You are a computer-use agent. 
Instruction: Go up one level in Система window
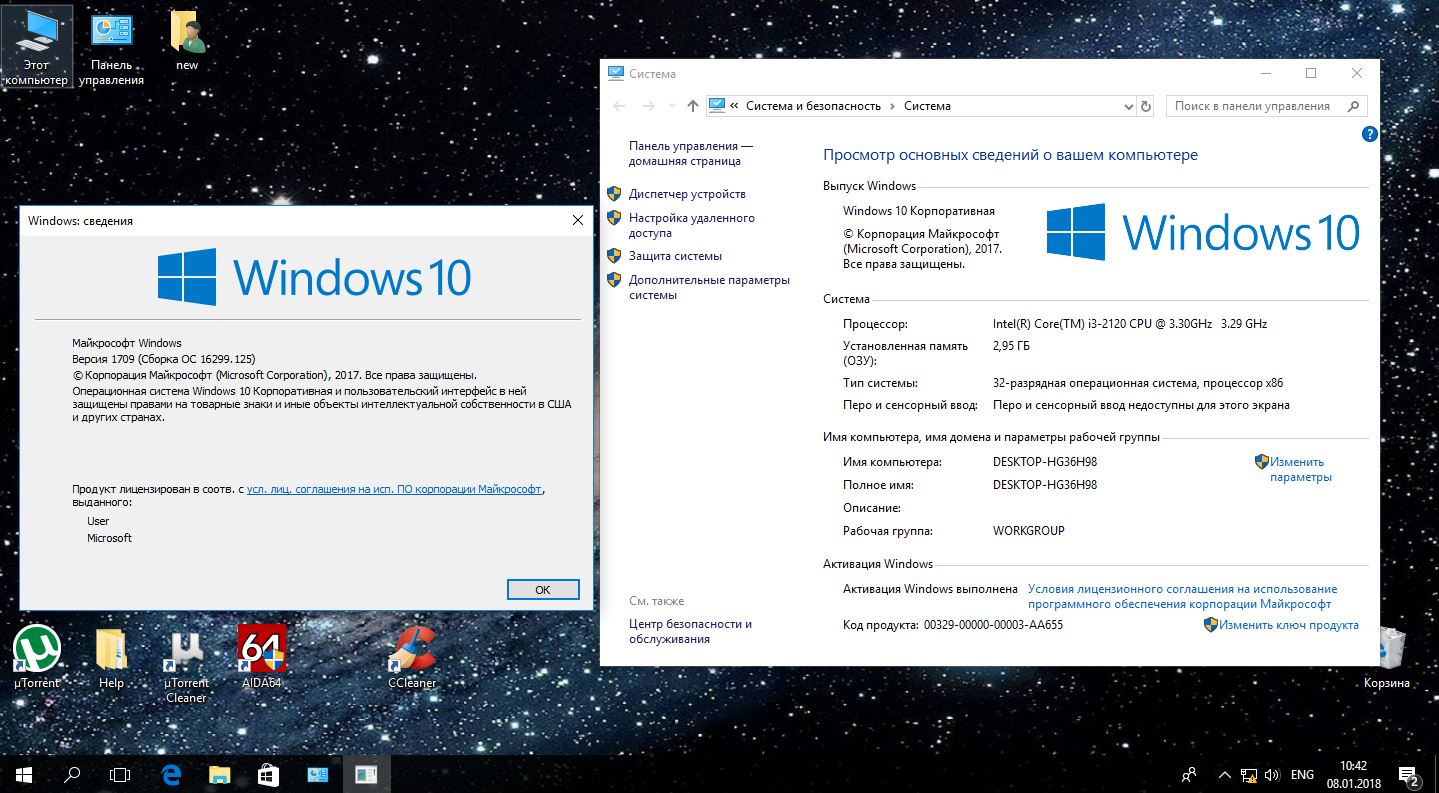click(x=693, y=106)
